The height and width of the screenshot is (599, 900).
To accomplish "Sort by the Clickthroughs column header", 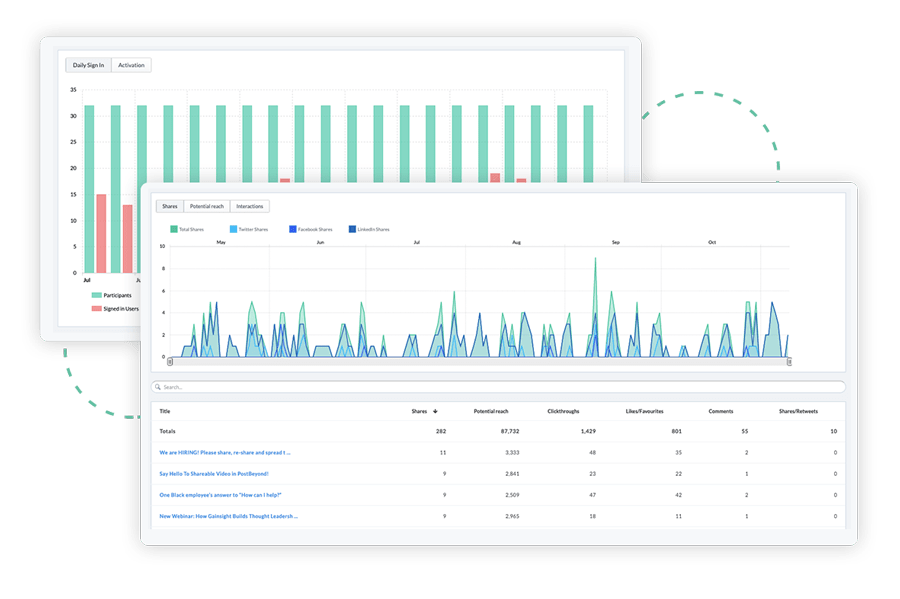I will (563, 411).
